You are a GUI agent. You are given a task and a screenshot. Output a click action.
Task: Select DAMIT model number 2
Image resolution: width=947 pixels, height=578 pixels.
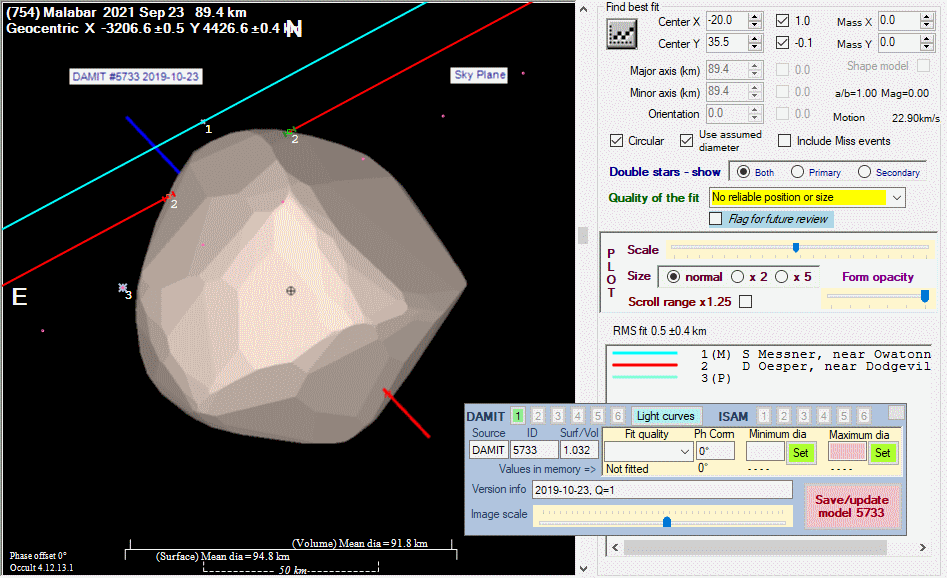(x=537, y=416)
